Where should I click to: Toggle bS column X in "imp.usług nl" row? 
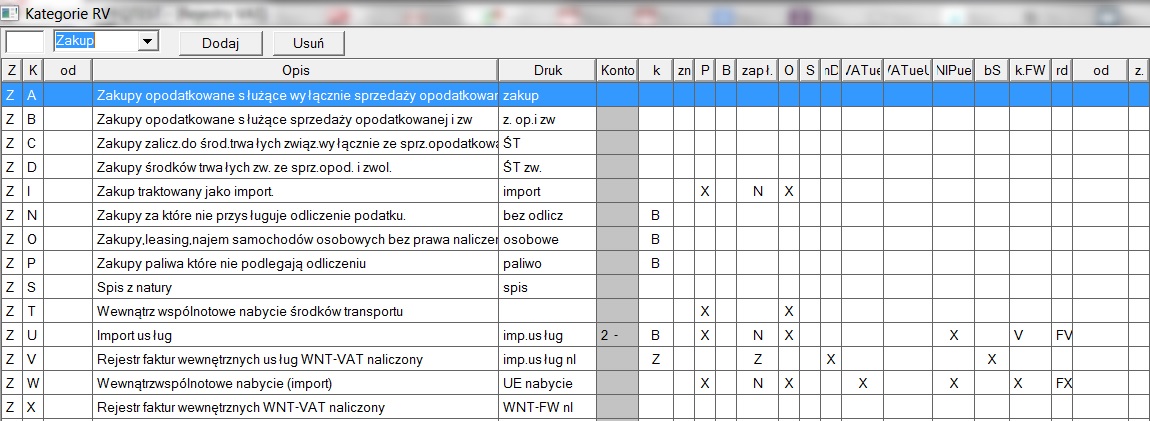[991, 359]
